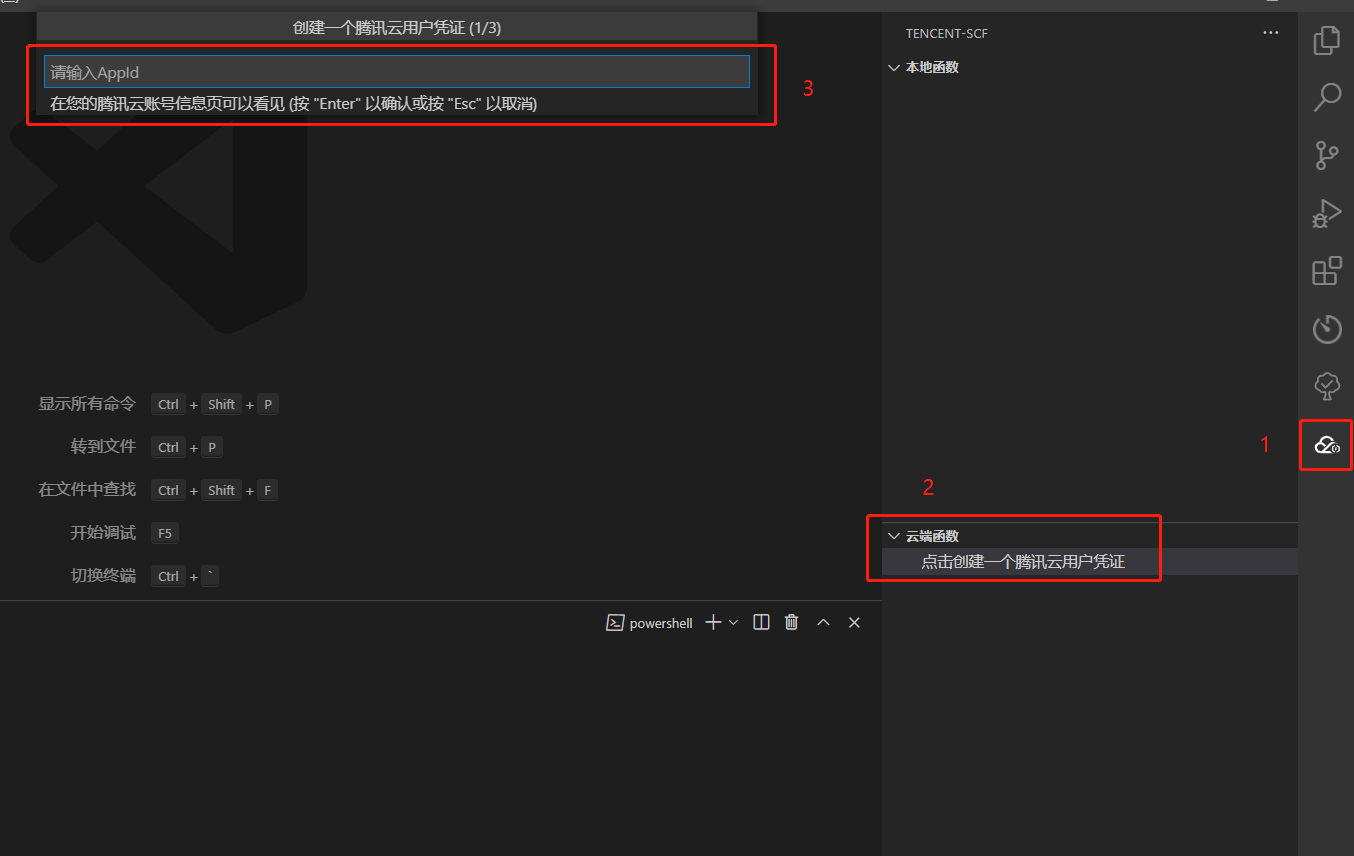Open the Search magnifier in activity bar
The image size is (1354, 856).
1327,97
